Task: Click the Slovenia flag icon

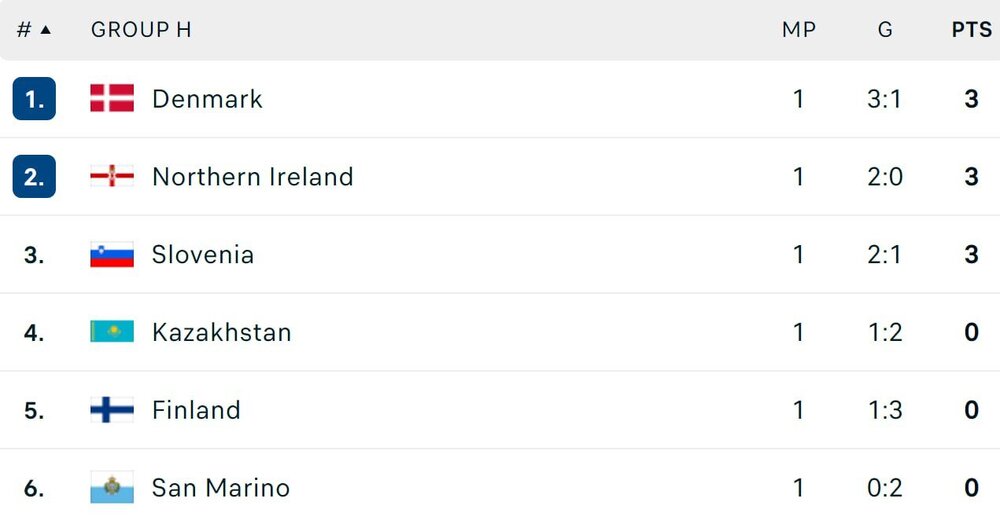Action: click(111, 255)
